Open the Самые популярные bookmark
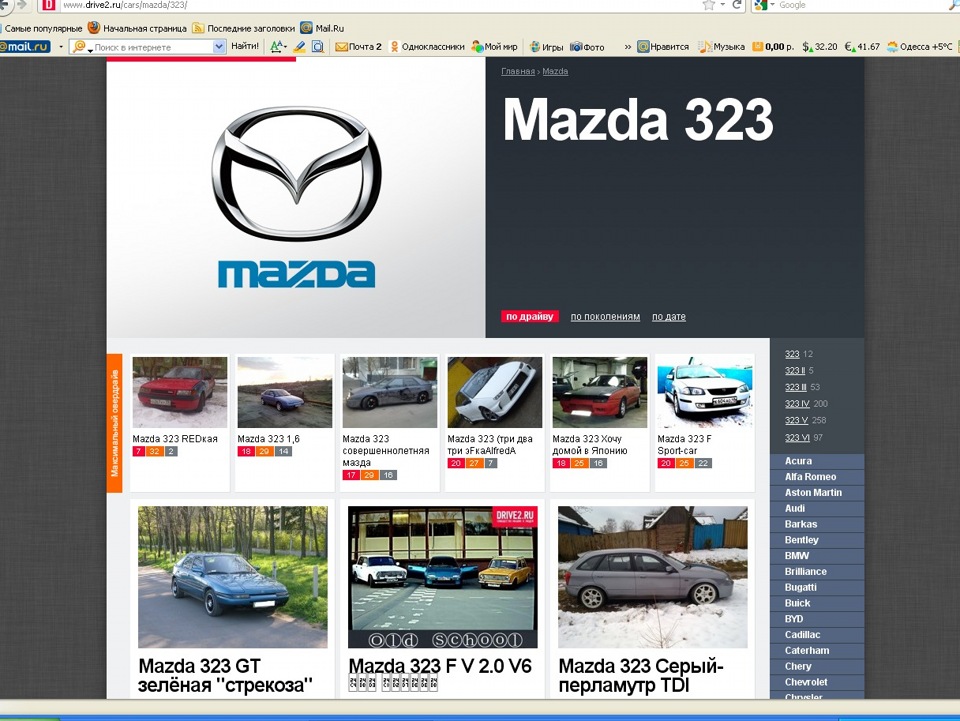Screen dimensions: 960x721 [43, 28]
